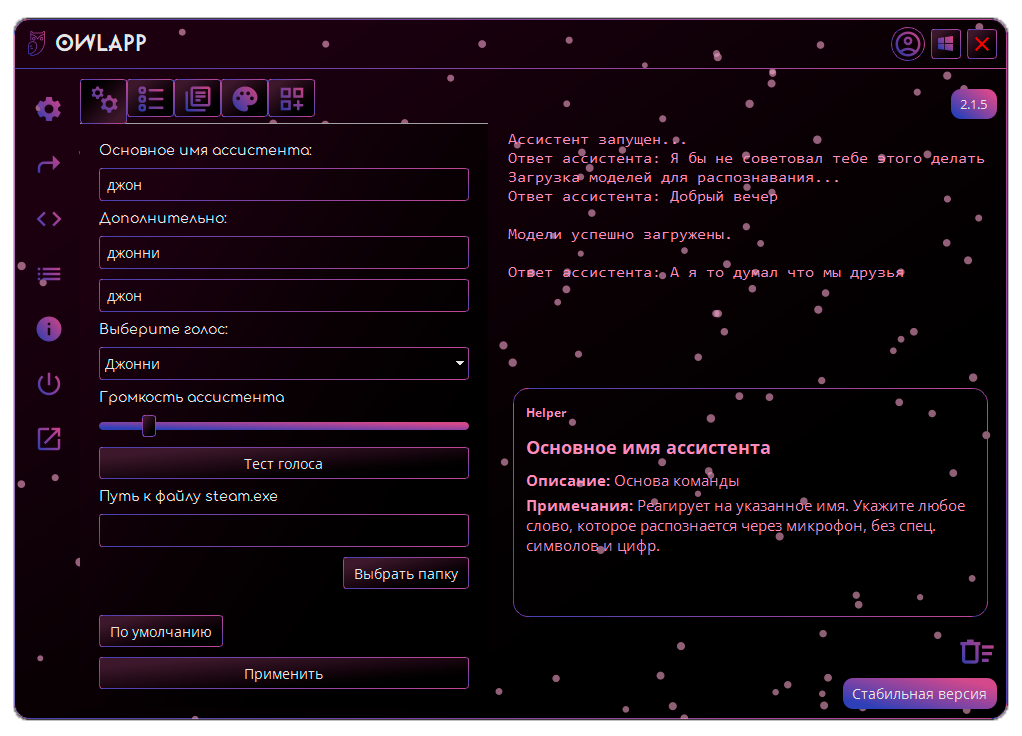The width and height of the screenshot is (1022, 736).
Task: Open the add modules grid tab
Action: coord(291,98)
